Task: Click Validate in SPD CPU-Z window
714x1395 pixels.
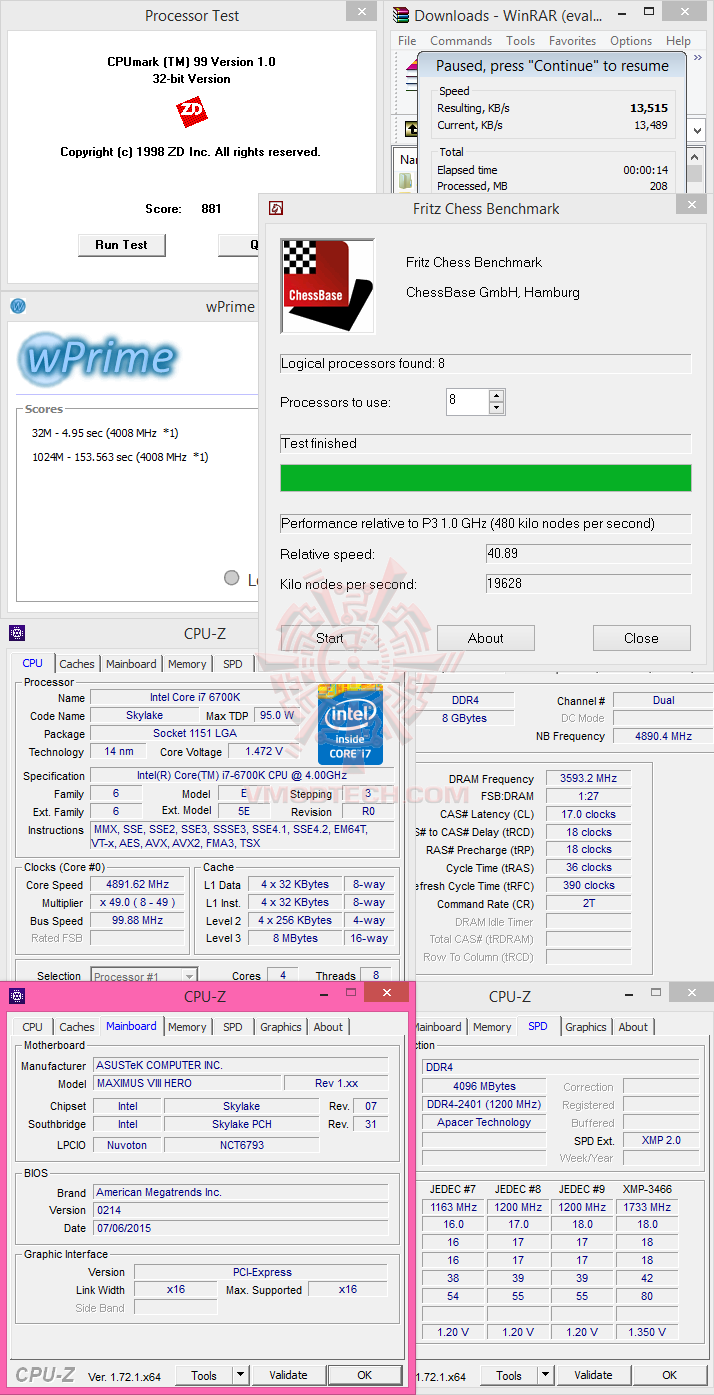Action: [x=593, y=1375]
